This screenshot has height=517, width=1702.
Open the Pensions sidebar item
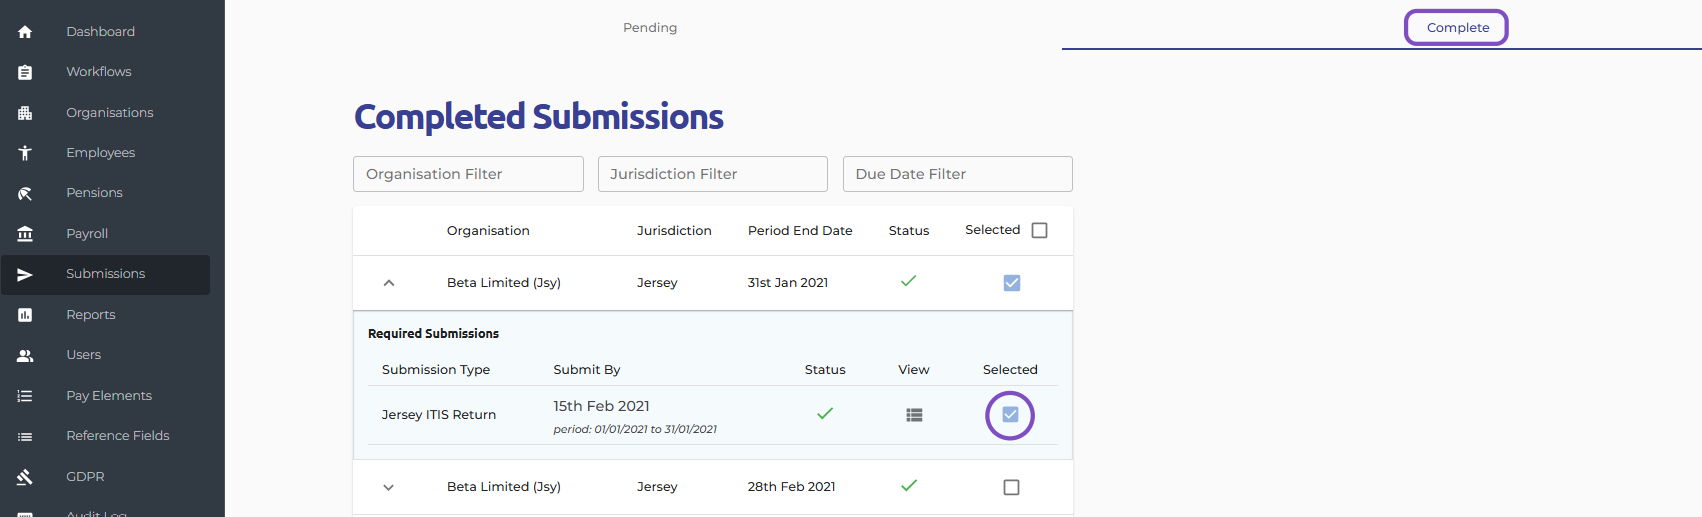tap(94, 193)
